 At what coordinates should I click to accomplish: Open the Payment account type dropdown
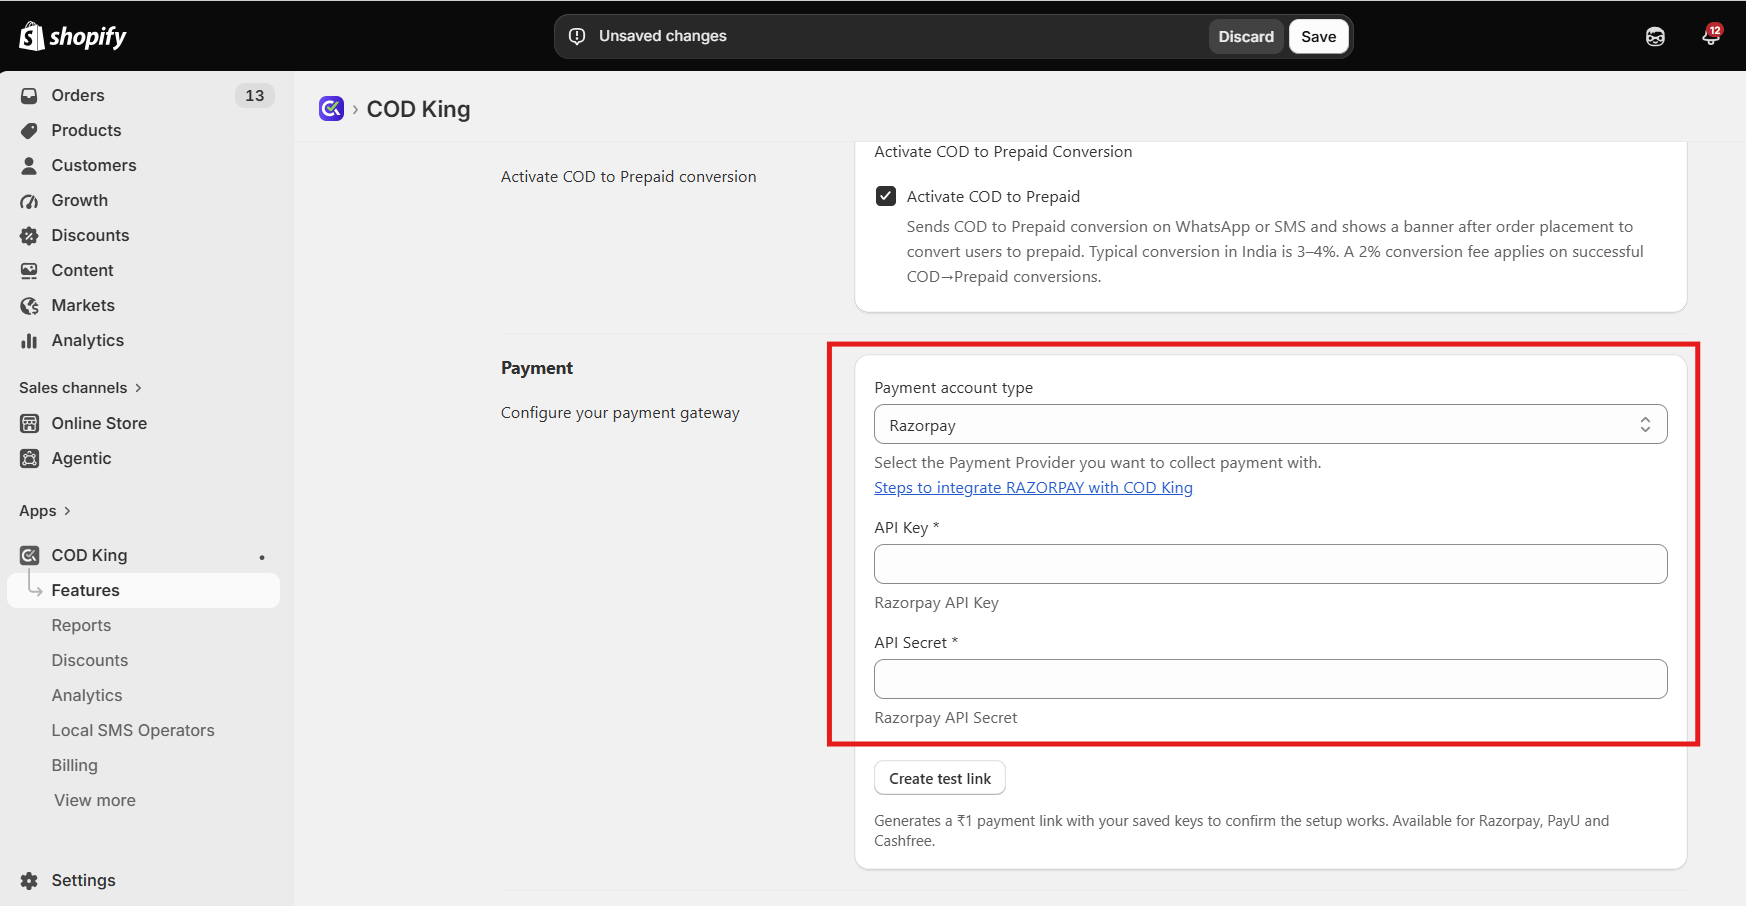(1270, 424)
